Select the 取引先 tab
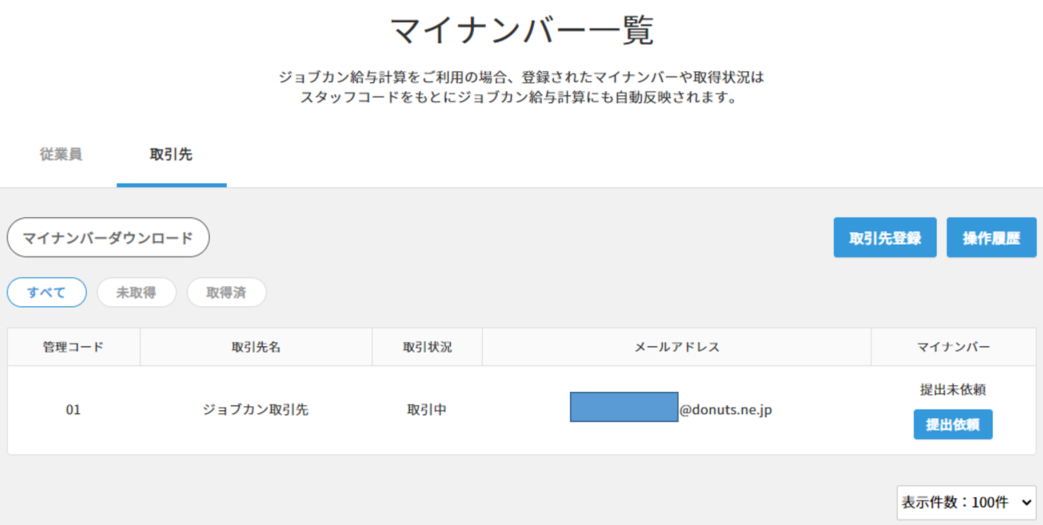 [x=171, y=155]
